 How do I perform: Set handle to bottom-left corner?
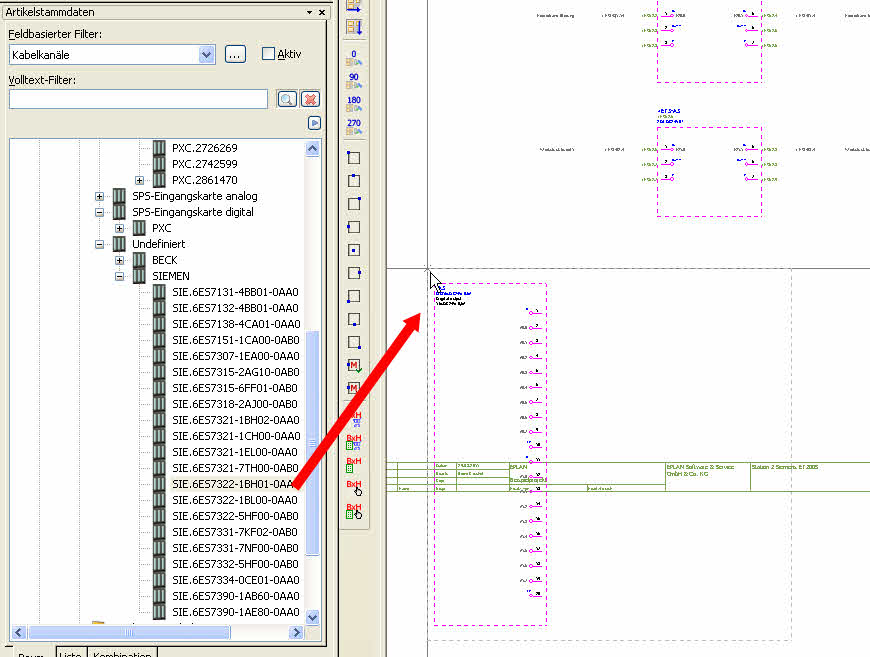click(353, 296)
